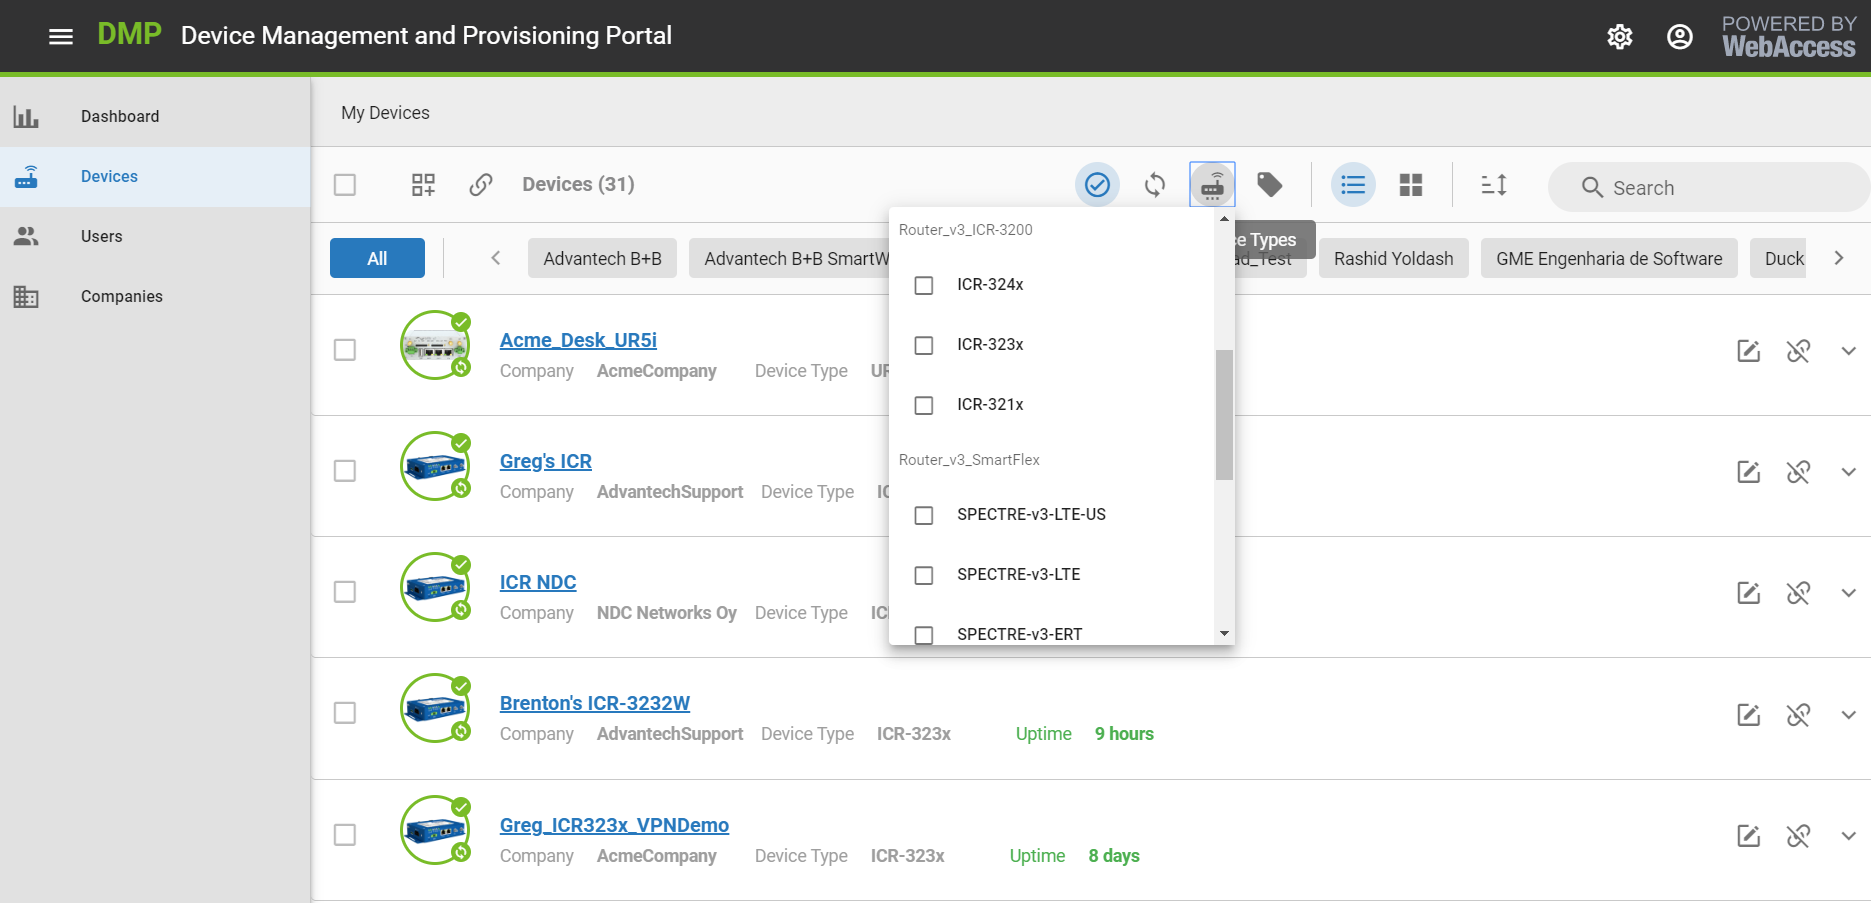Screen dimensions: 1871x903
Task: Expand the ICR NDC device row
Action: 1848,593
